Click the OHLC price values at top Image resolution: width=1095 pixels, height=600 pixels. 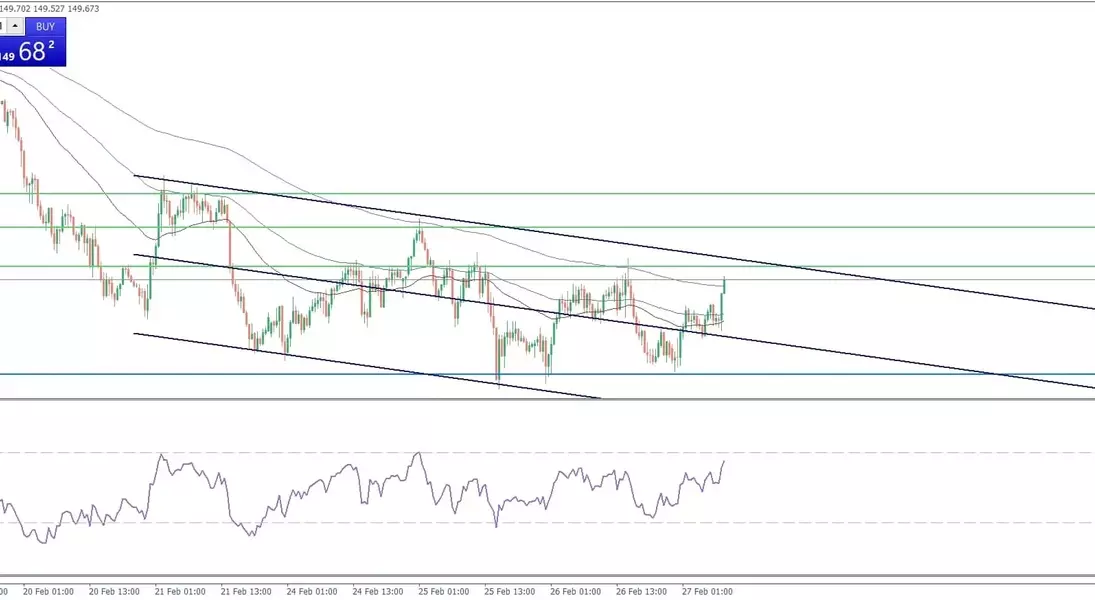[50, 8]
